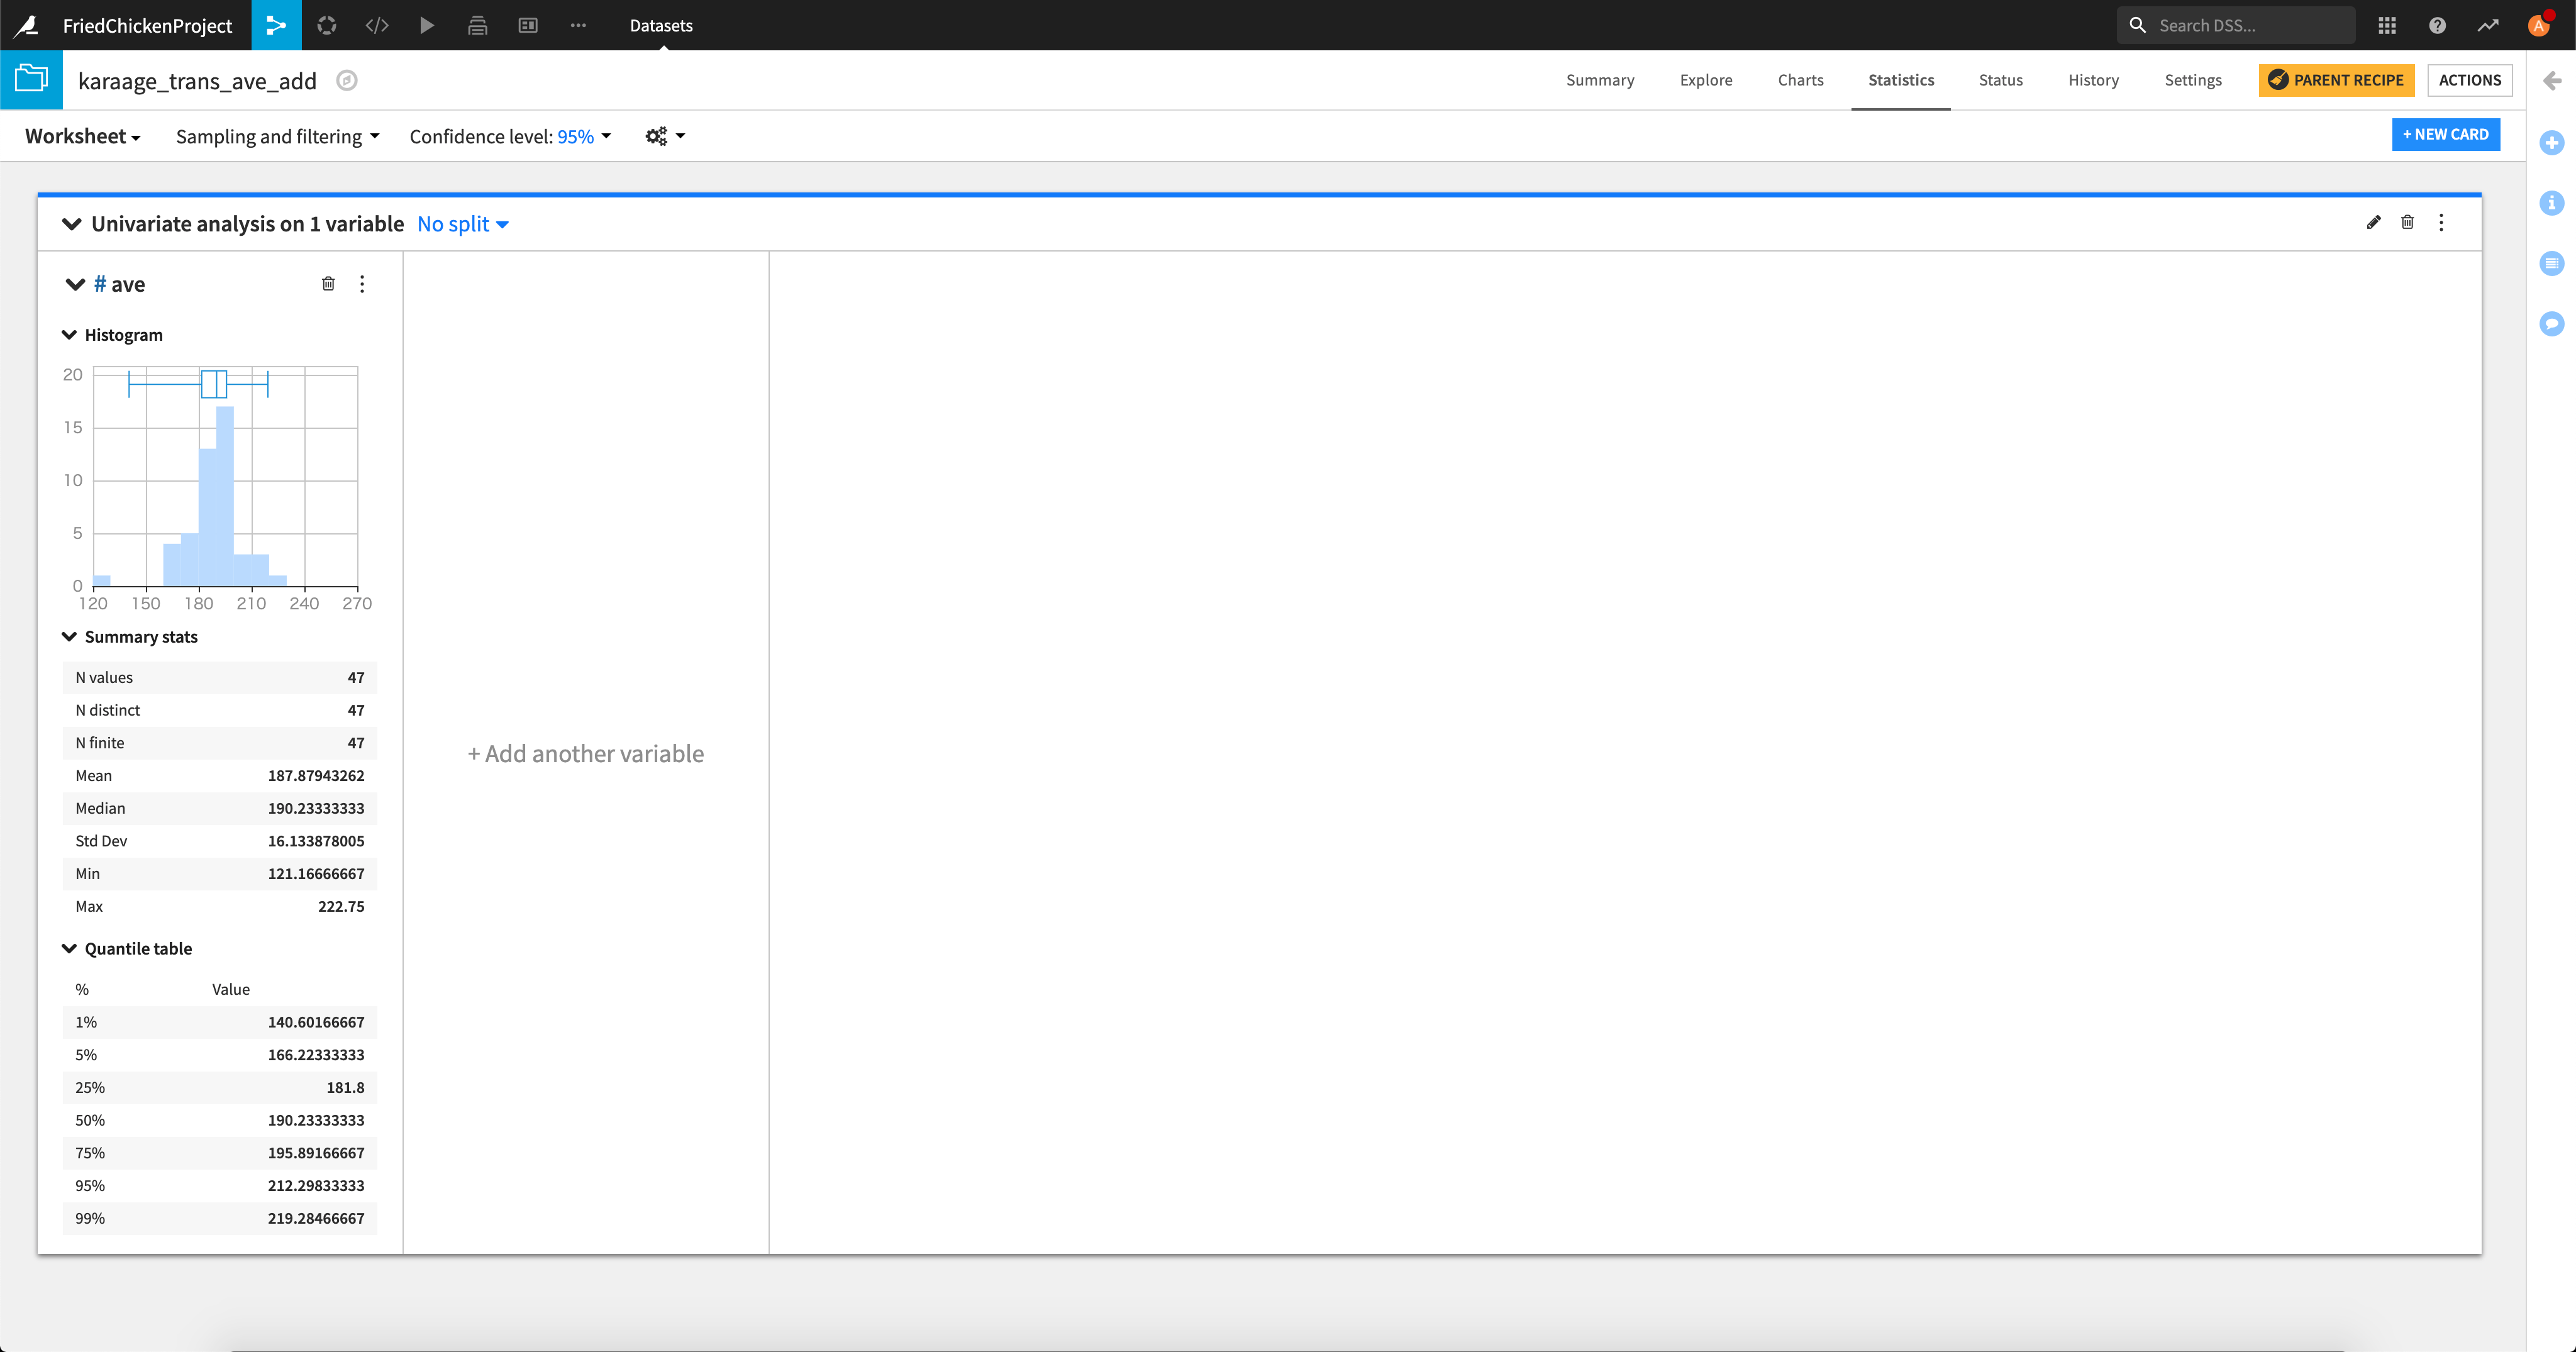Viewport: 2576px width, 1352px height.
Task: Click the code recipes icon in navbar
Action: tap(377, 25)
